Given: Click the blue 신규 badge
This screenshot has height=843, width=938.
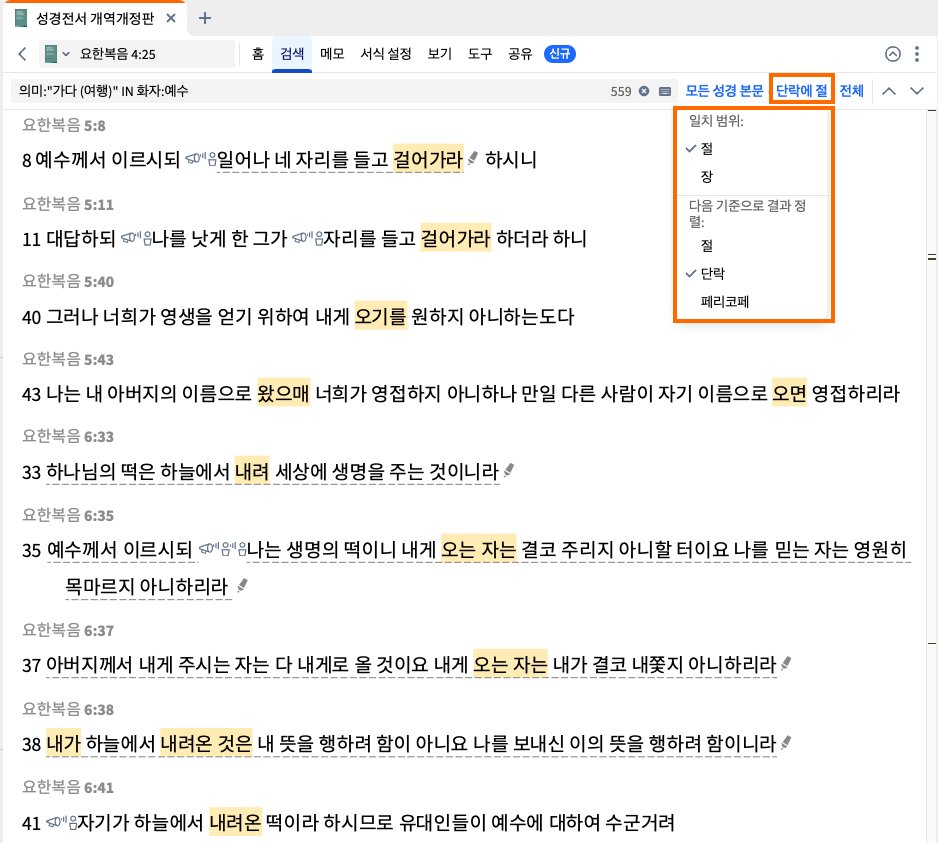Looking at the screenshot, I should 559,54.
